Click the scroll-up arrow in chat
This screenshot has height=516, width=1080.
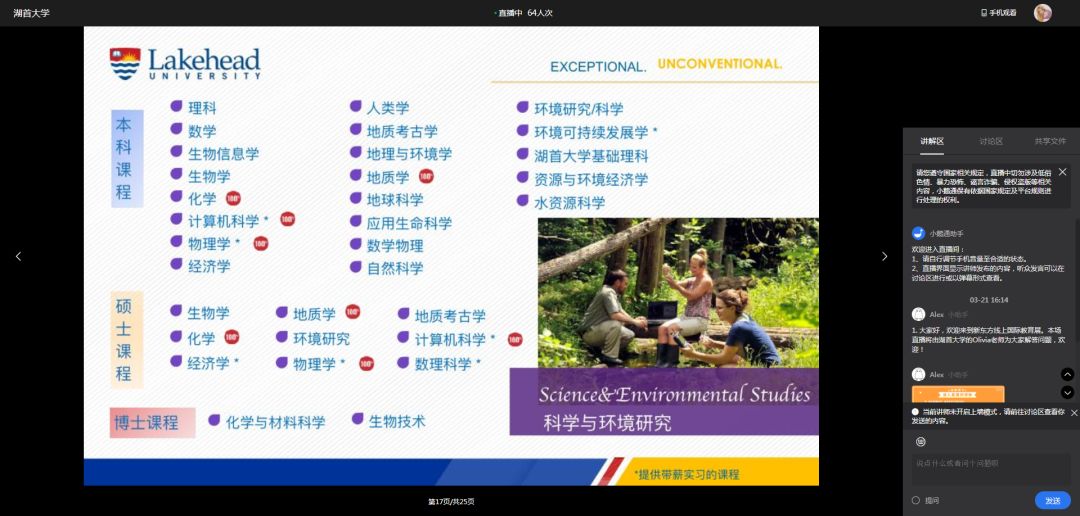[1067, 375]
